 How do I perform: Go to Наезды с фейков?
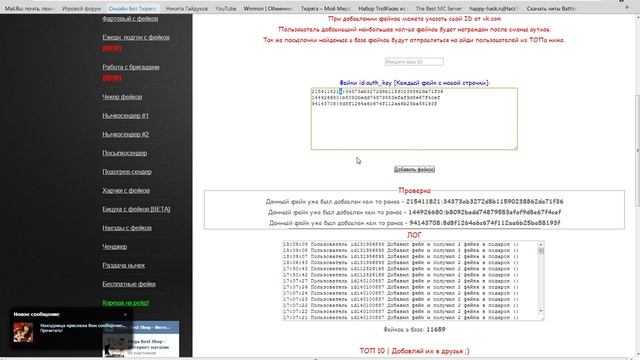tap(127, 228)
